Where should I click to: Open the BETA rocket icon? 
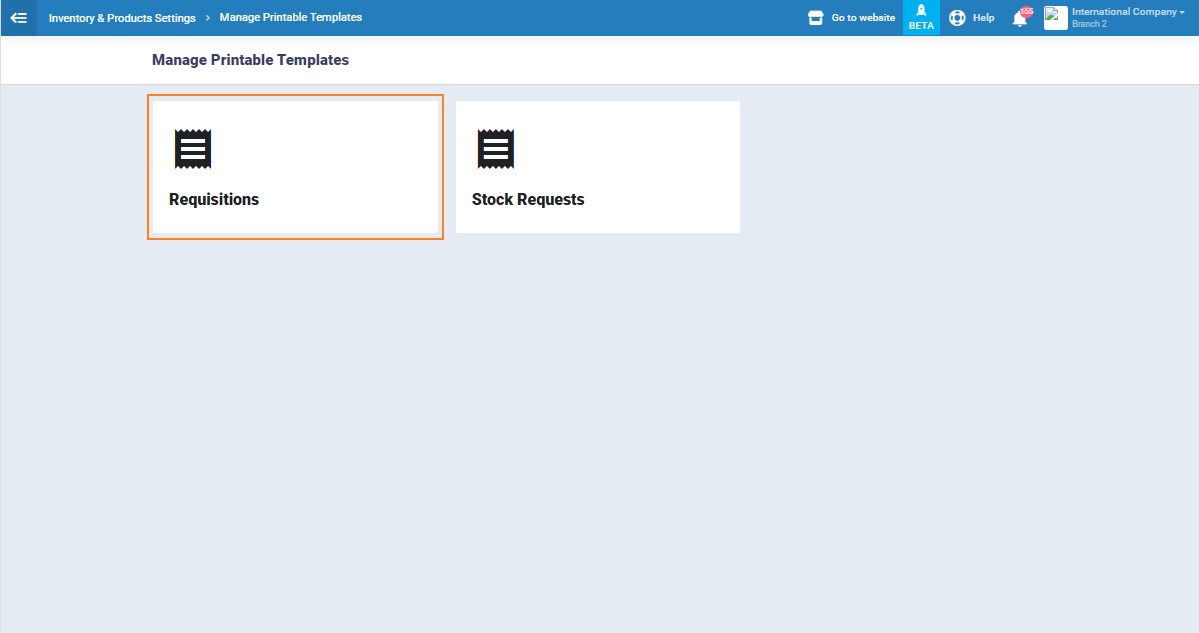(921, 11)
